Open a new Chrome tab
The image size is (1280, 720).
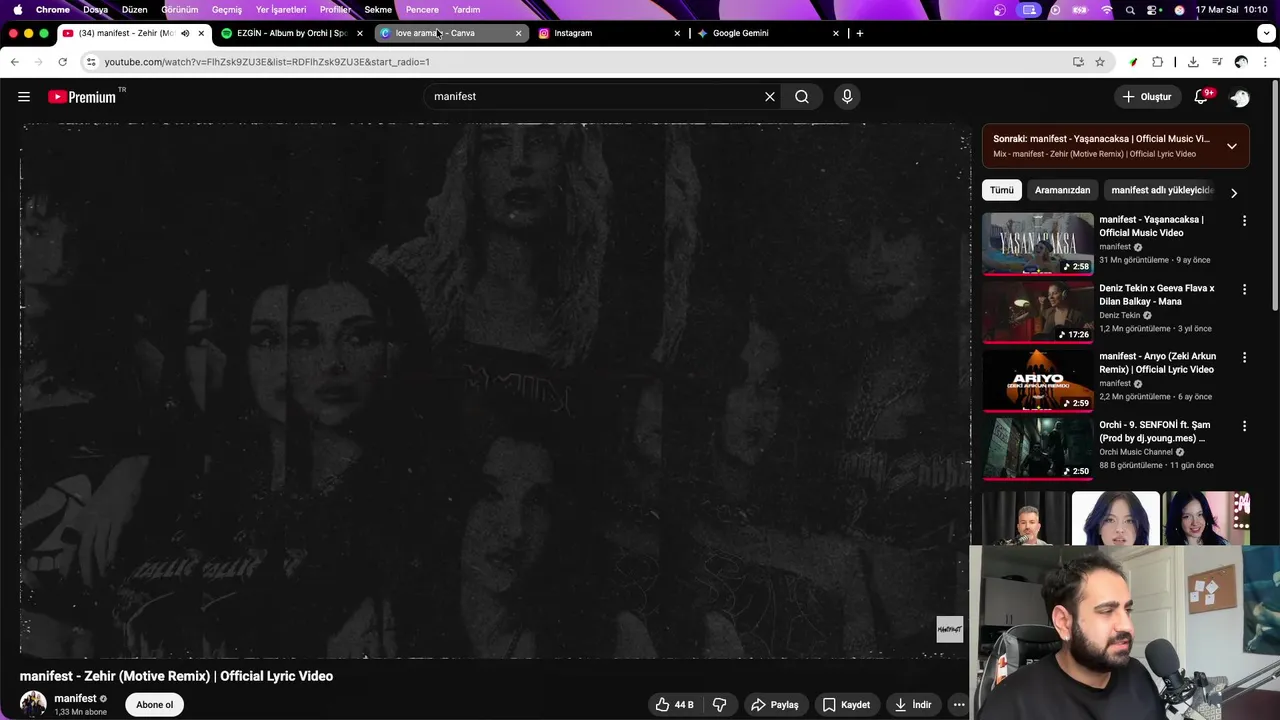(x=859, y=33)
